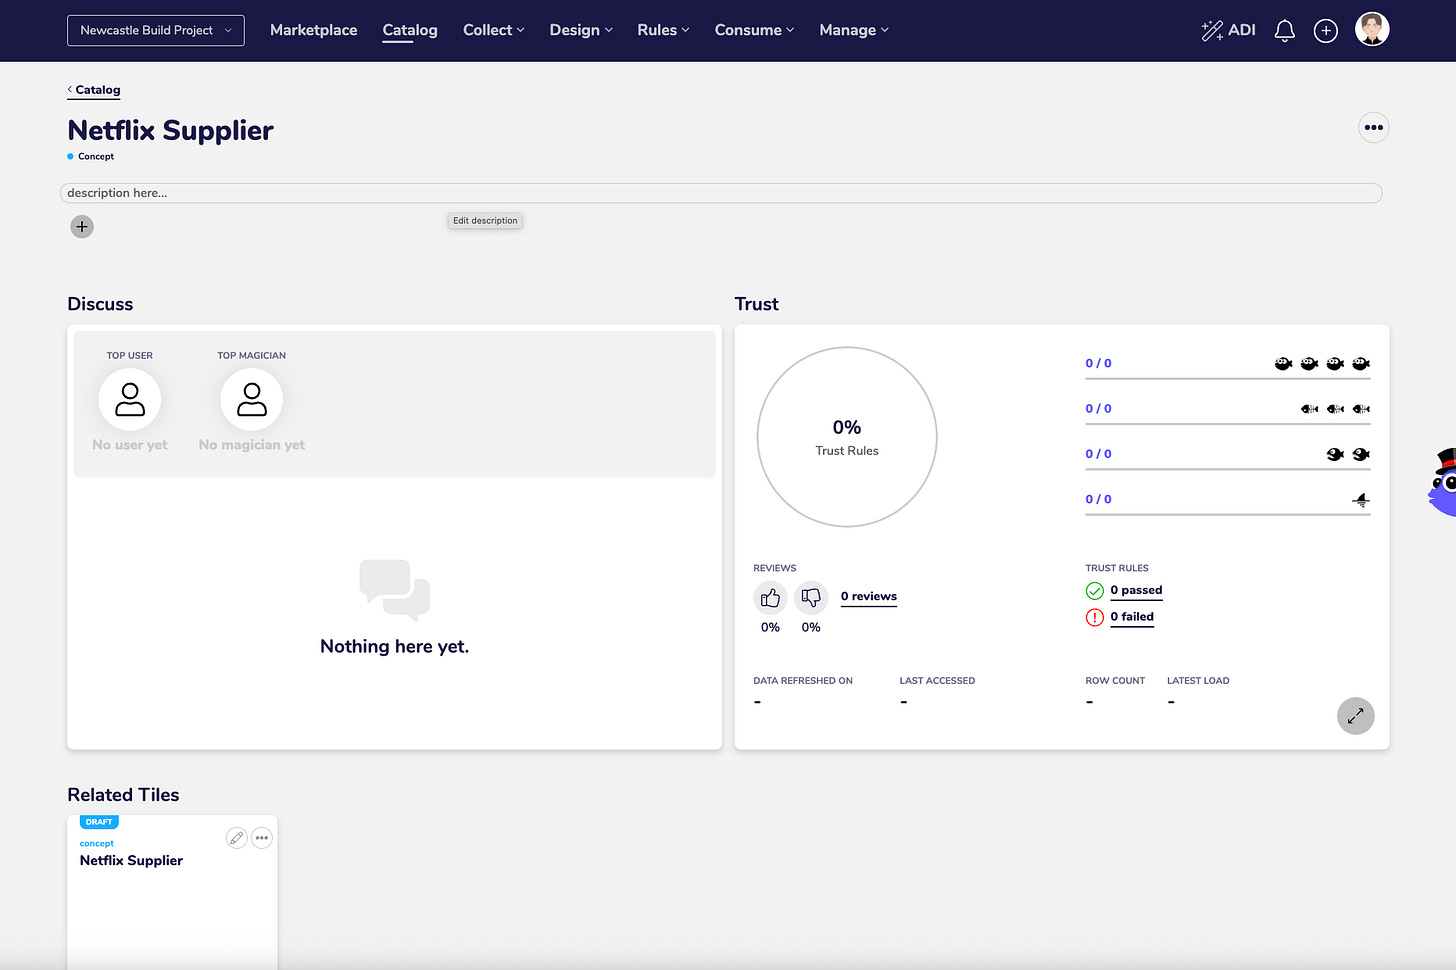The image size is (1456, 970).
Task: Expand the Design menu
Action: [x=581, y=30]
